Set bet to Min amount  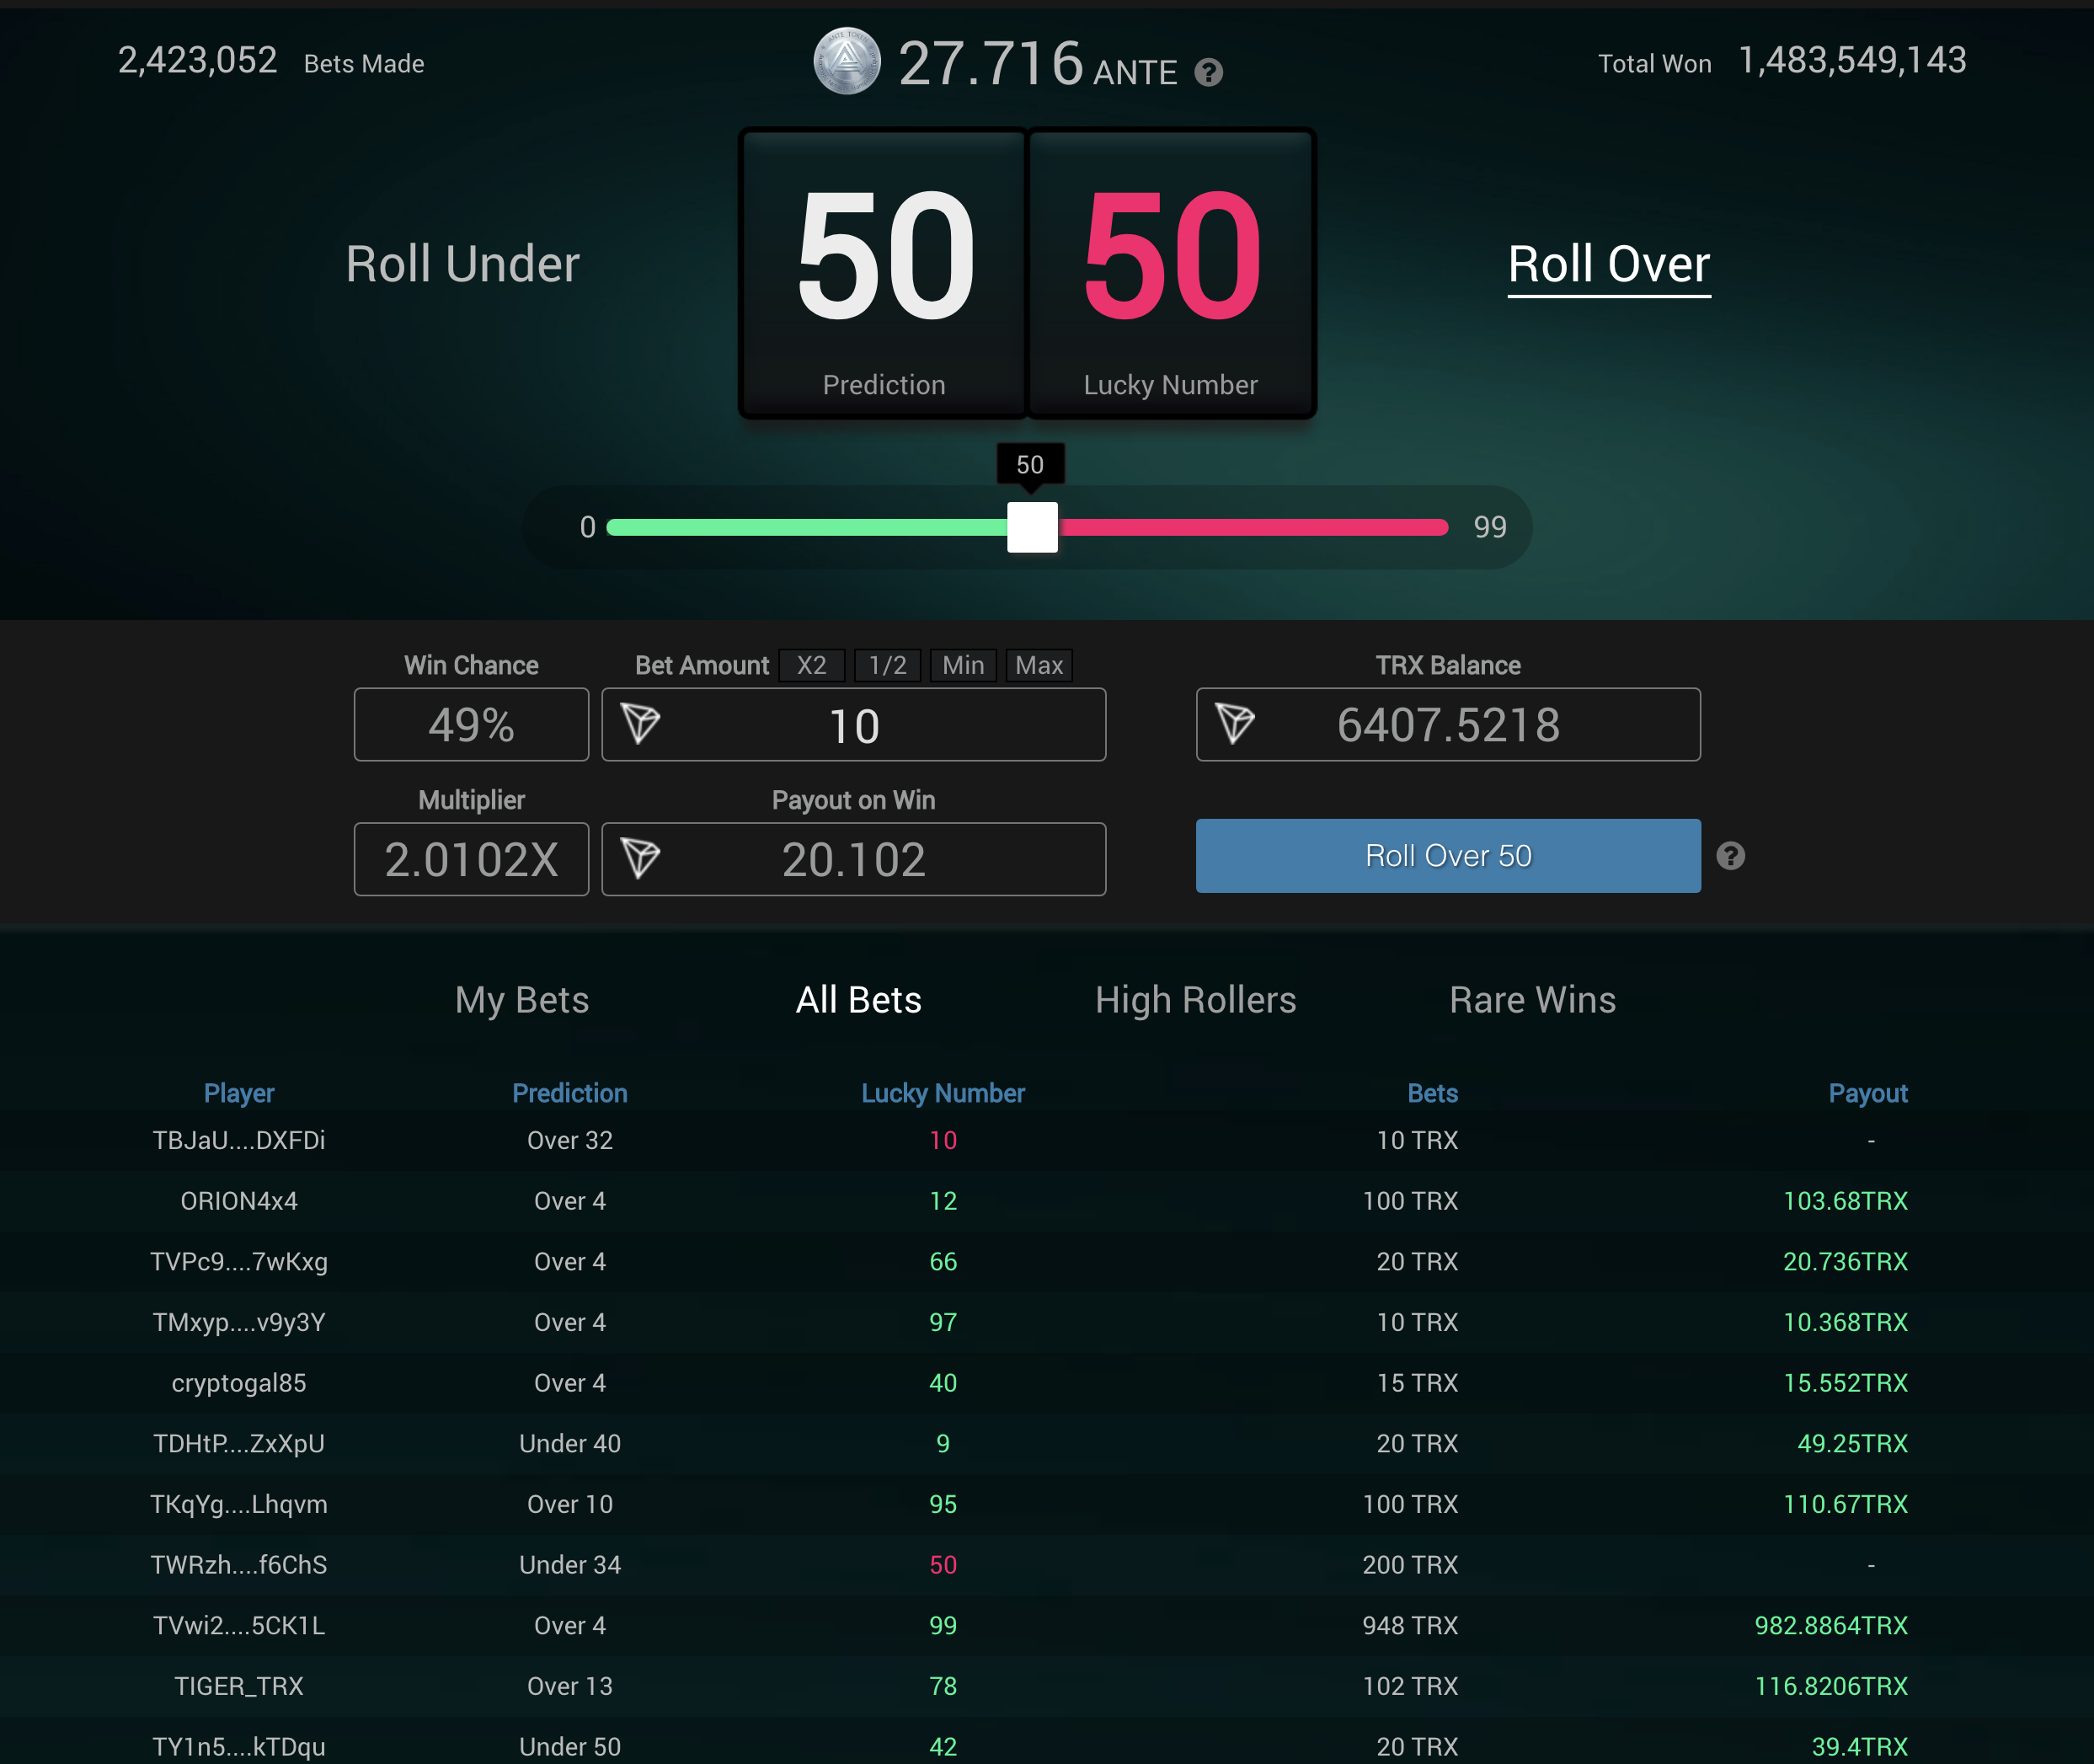coord(962,665)
